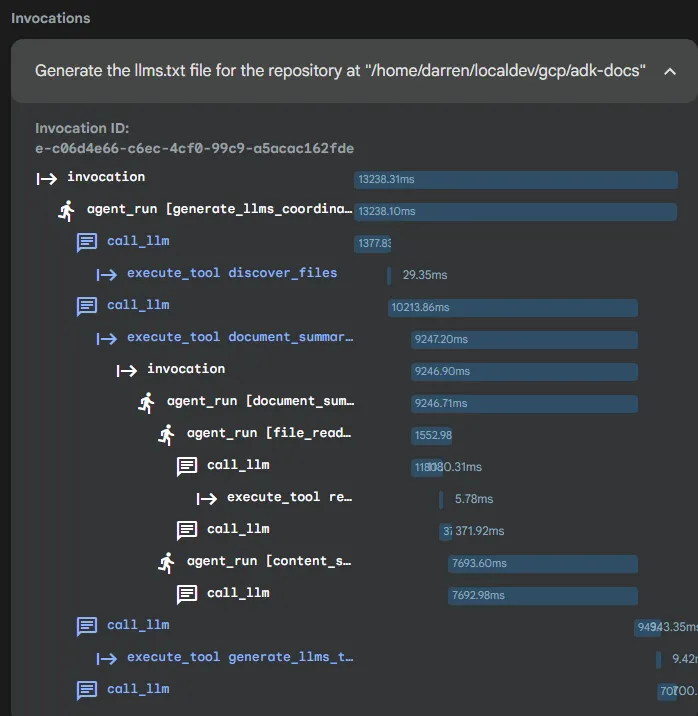
Task: Click the arrow icon before the top-level invocation
Action: pos(47,178)
